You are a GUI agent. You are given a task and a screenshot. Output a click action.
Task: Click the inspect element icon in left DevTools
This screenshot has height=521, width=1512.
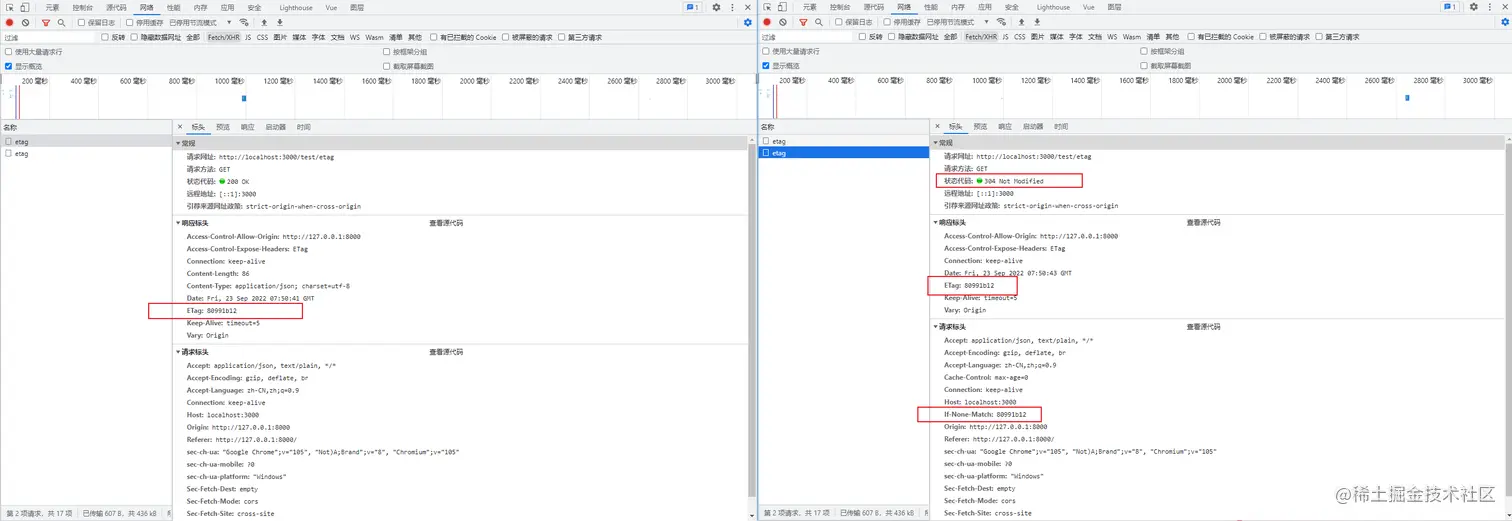click(9, 7)
